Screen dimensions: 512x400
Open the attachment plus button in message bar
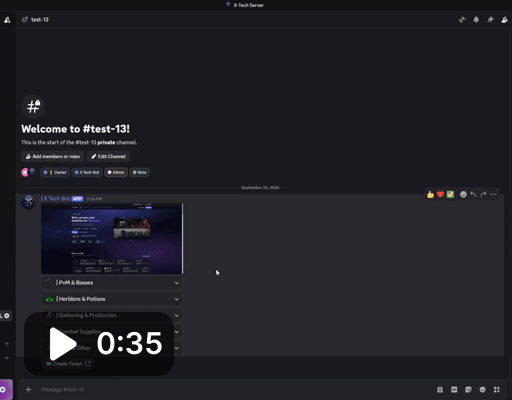tap(28, 389)
